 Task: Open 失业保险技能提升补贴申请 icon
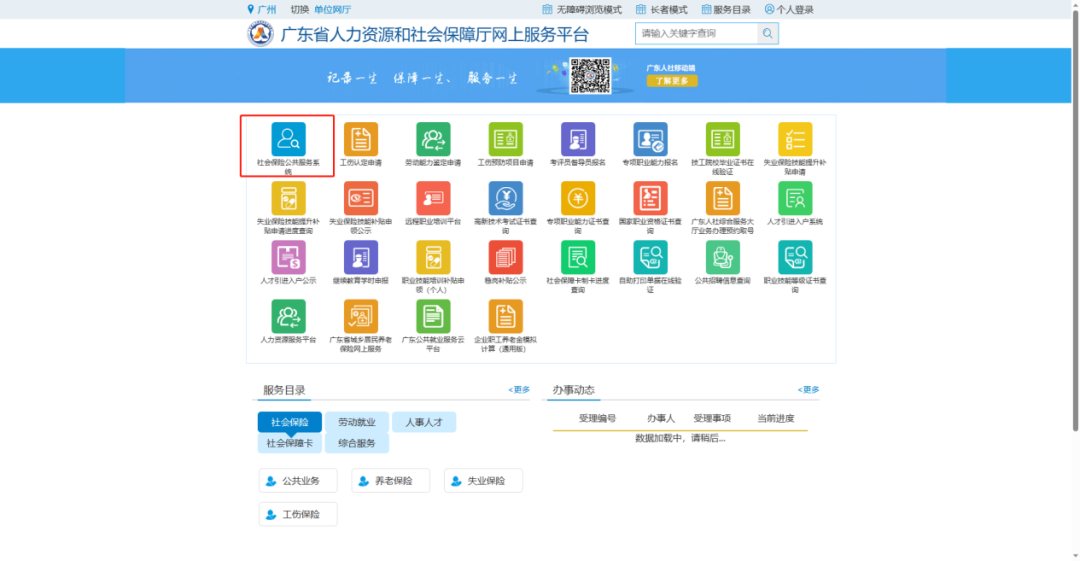795,140
